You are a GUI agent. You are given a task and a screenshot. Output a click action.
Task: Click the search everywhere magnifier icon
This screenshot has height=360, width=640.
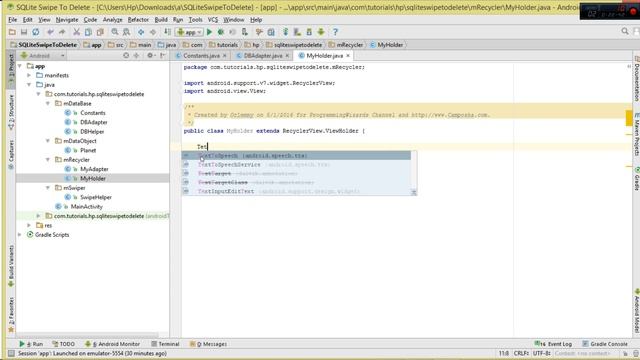click(x=625, y=31)
